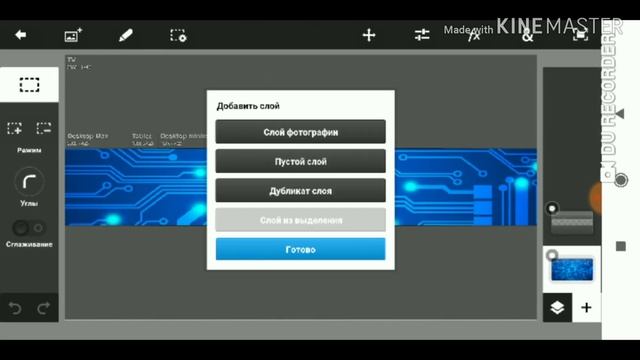Tap the Android recents square button

point(621,246)
